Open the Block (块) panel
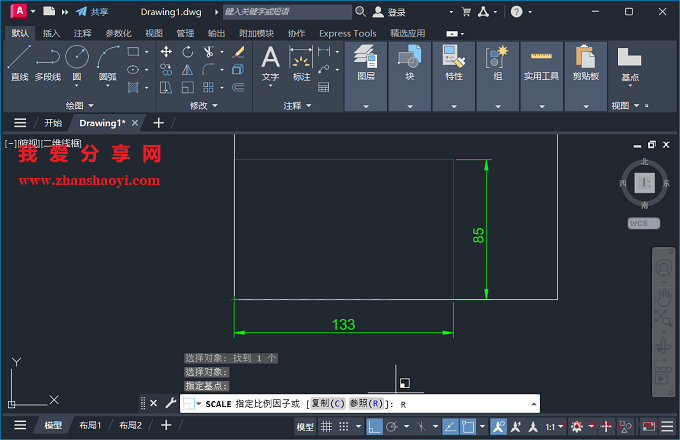Screen dimensions: 680x440 410,76
